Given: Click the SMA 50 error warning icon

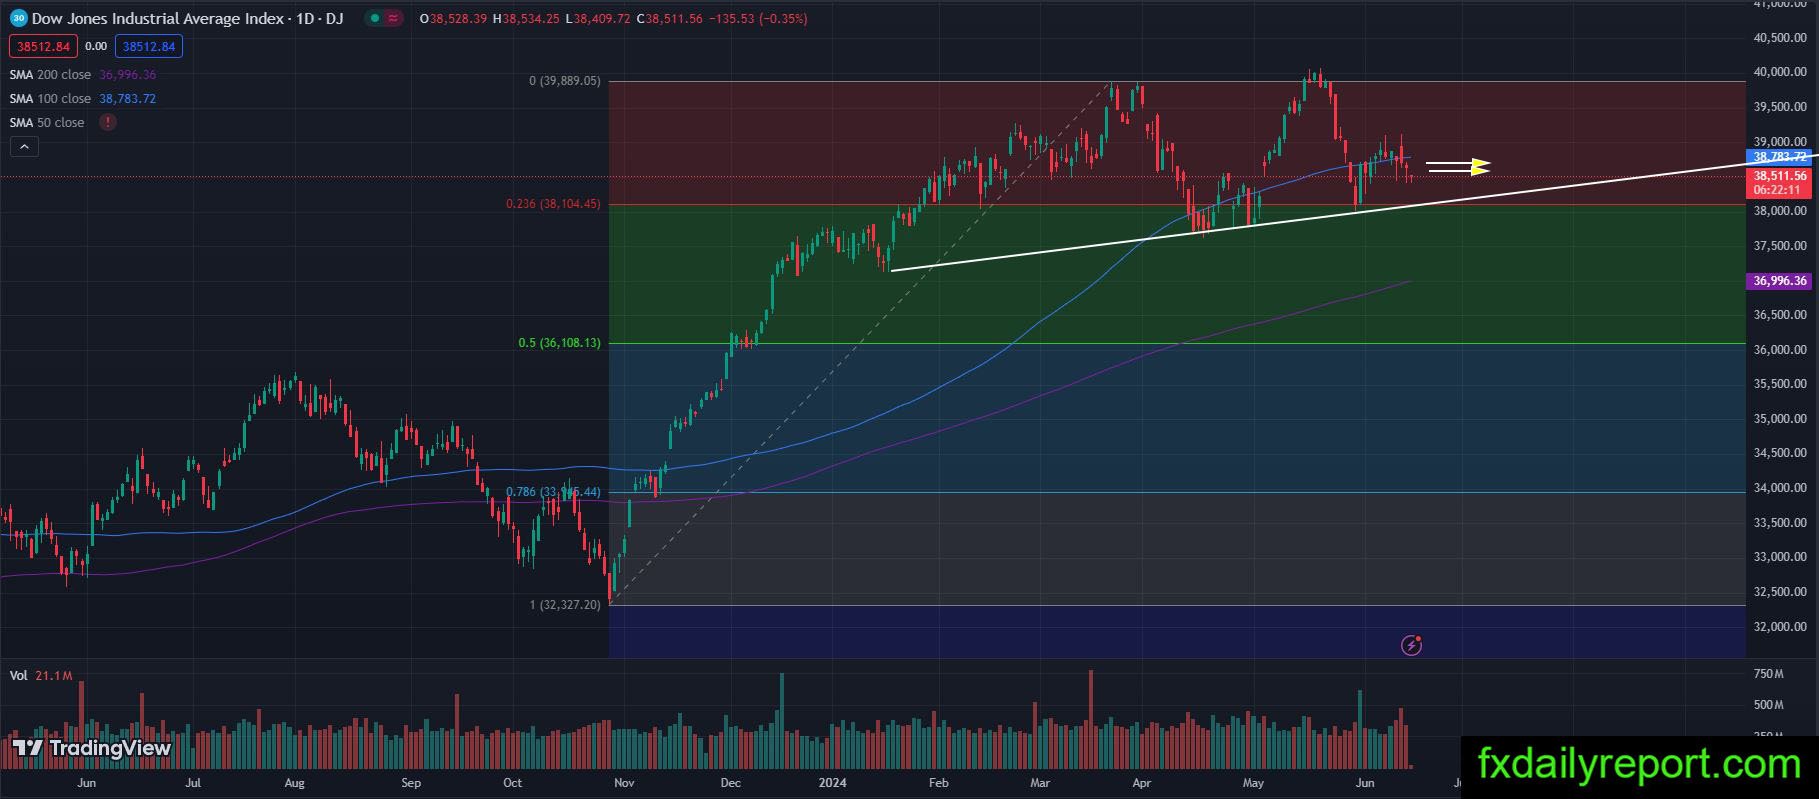Looking at the screenshot, I should coord(107,122).
